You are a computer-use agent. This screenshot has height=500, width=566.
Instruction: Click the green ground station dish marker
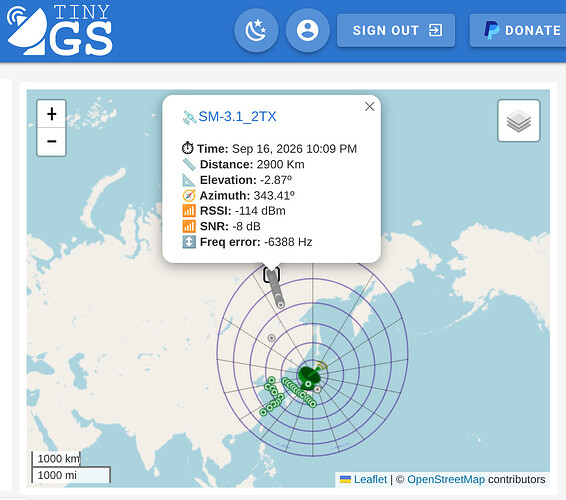point(309,377)
